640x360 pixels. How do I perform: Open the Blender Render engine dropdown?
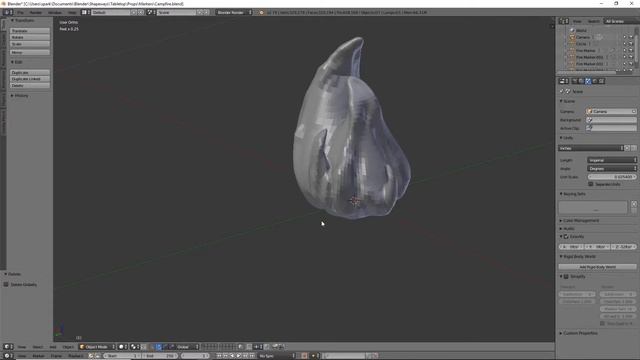tap(234, 12)
